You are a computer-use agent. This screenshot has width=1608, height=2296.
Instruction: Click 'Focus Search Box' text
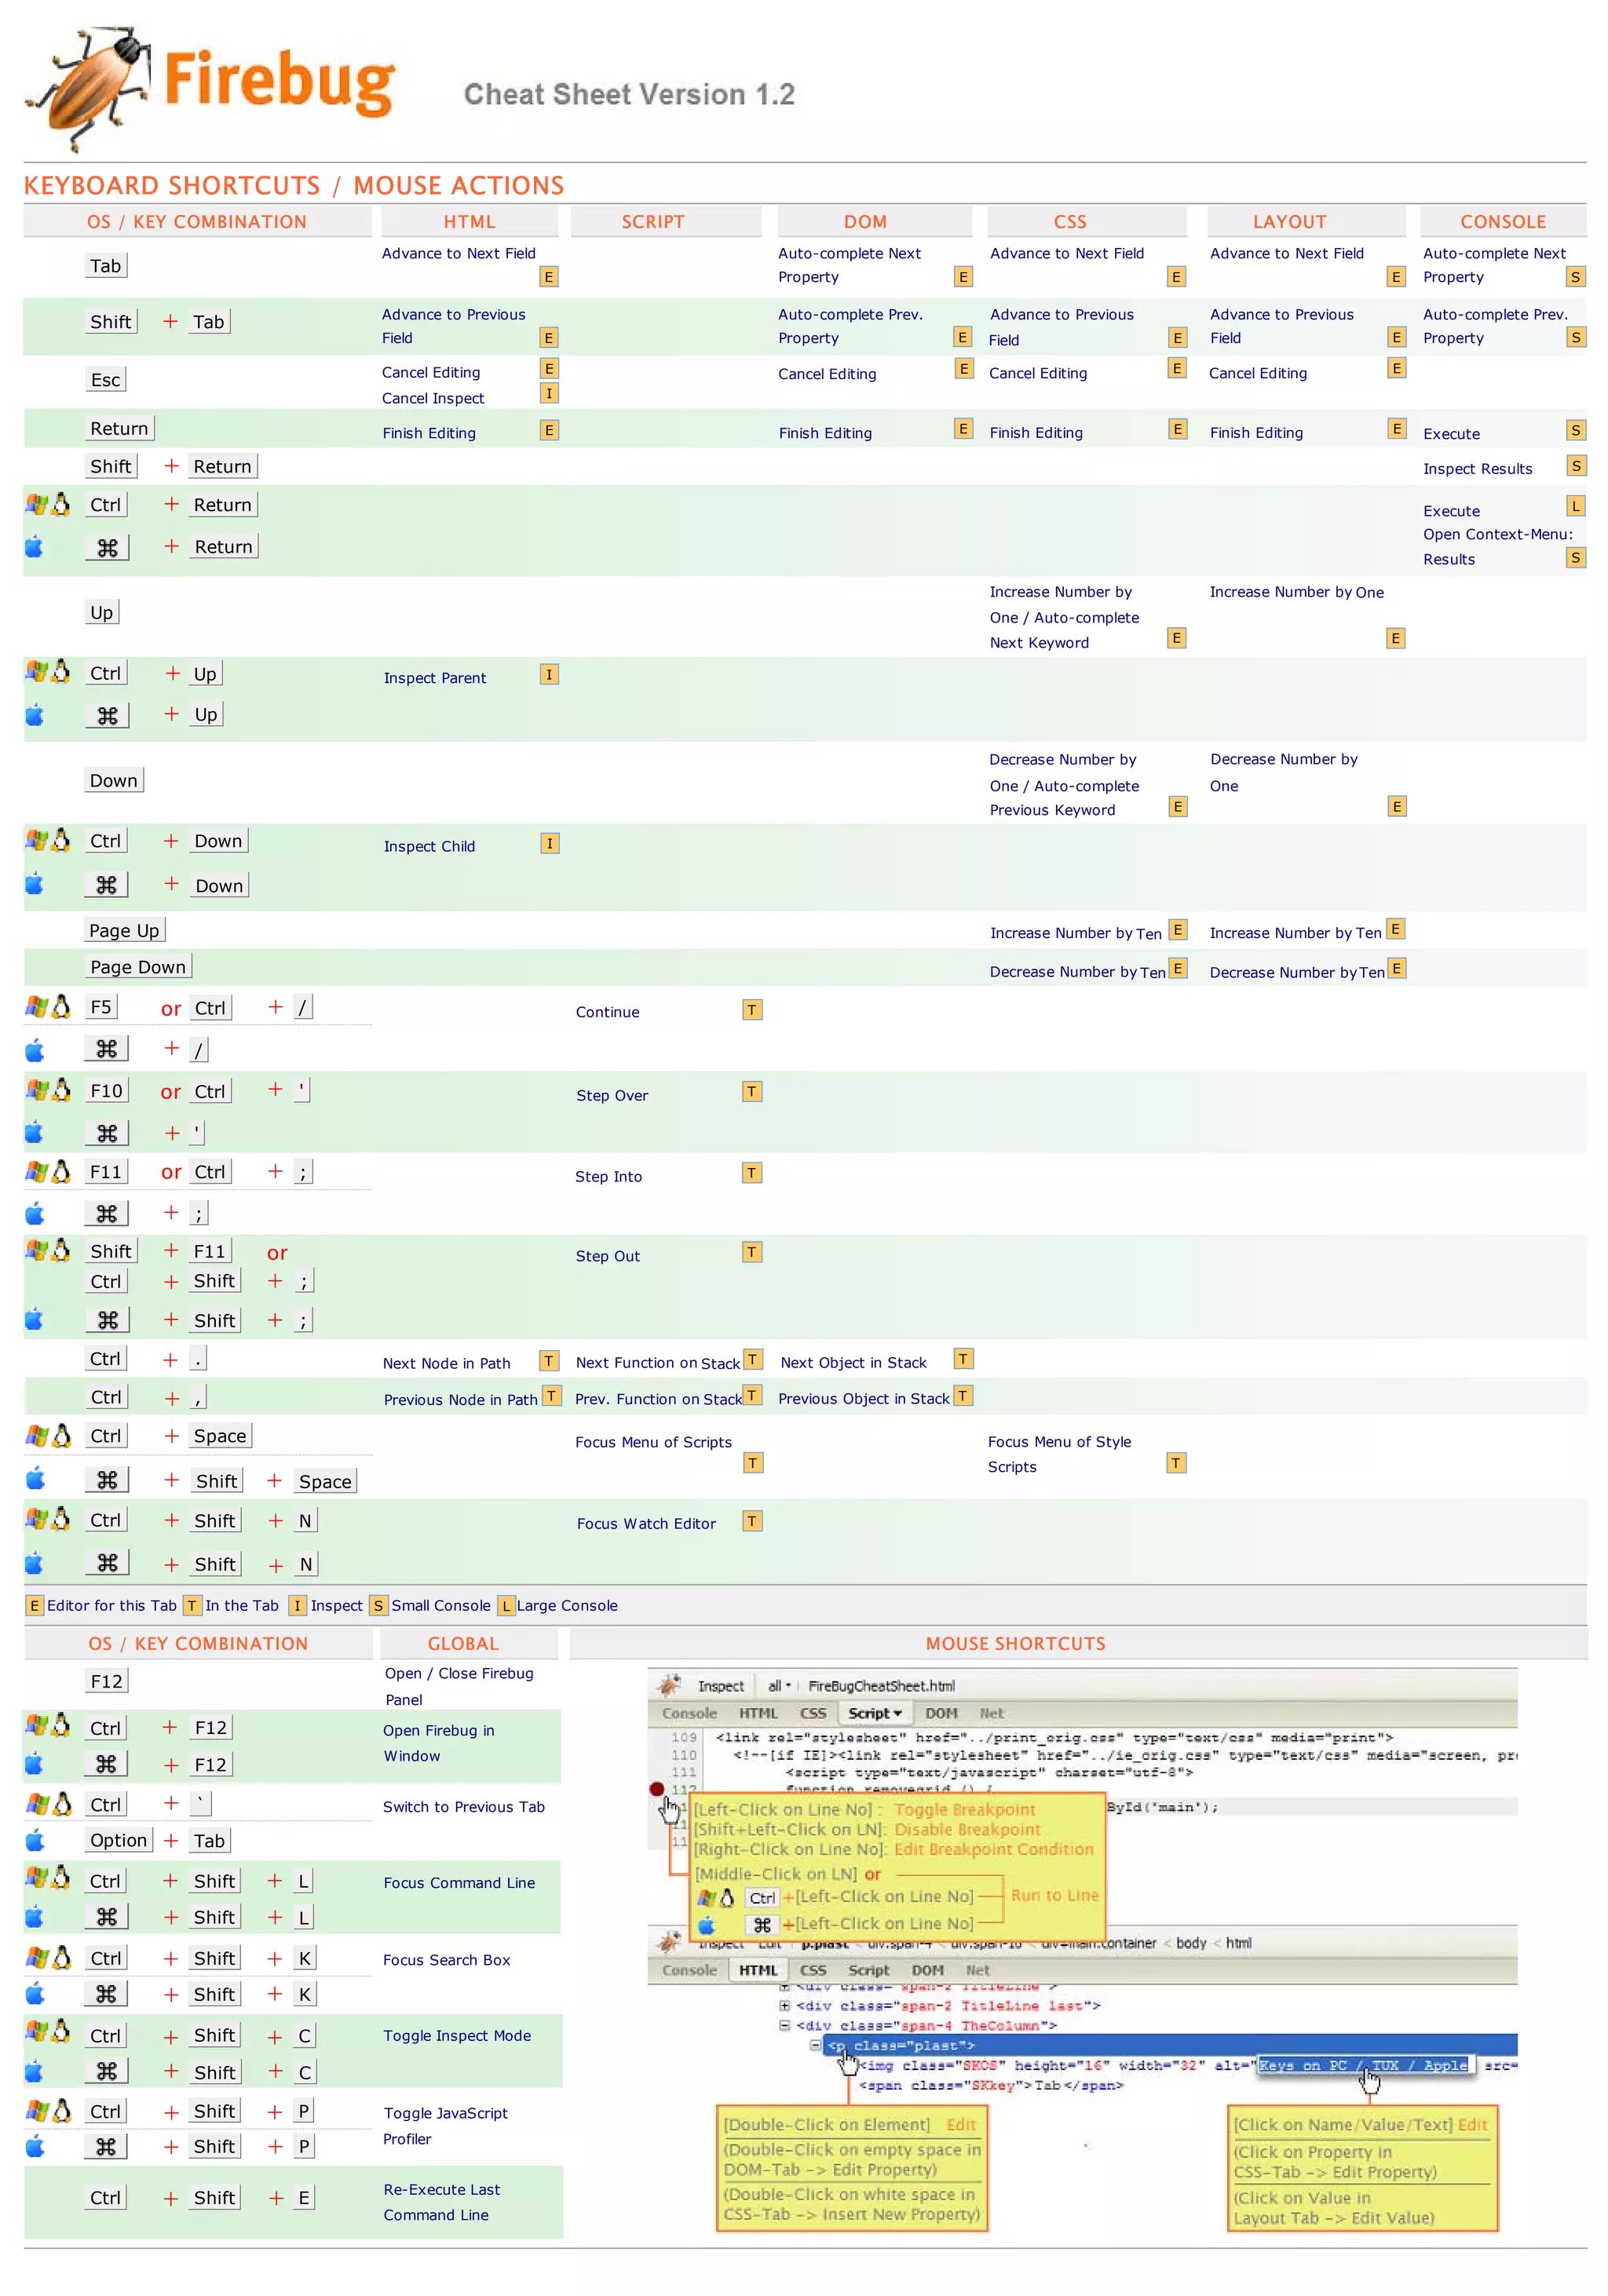(x=446, y=1959)
